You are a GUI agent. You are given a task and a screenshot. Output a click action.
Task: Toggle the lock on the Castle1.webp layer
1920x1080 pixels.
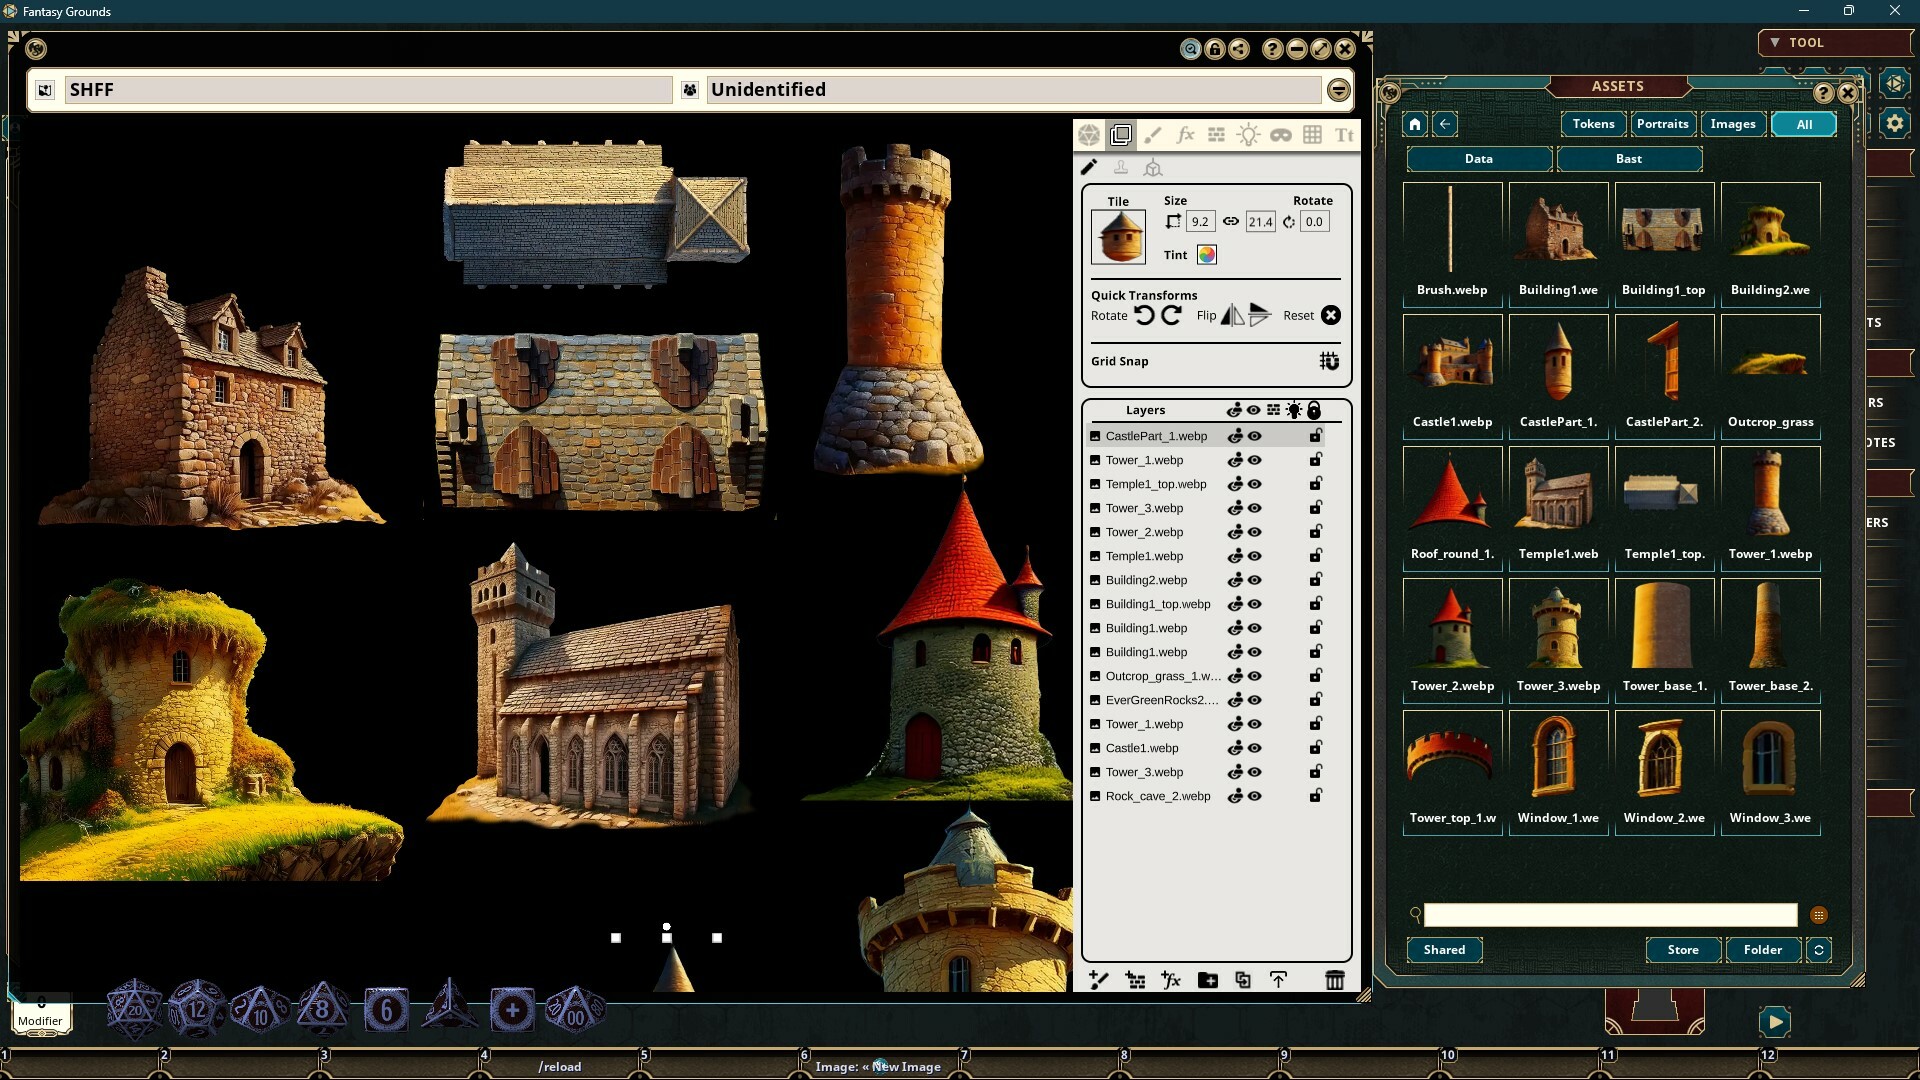1315,747
